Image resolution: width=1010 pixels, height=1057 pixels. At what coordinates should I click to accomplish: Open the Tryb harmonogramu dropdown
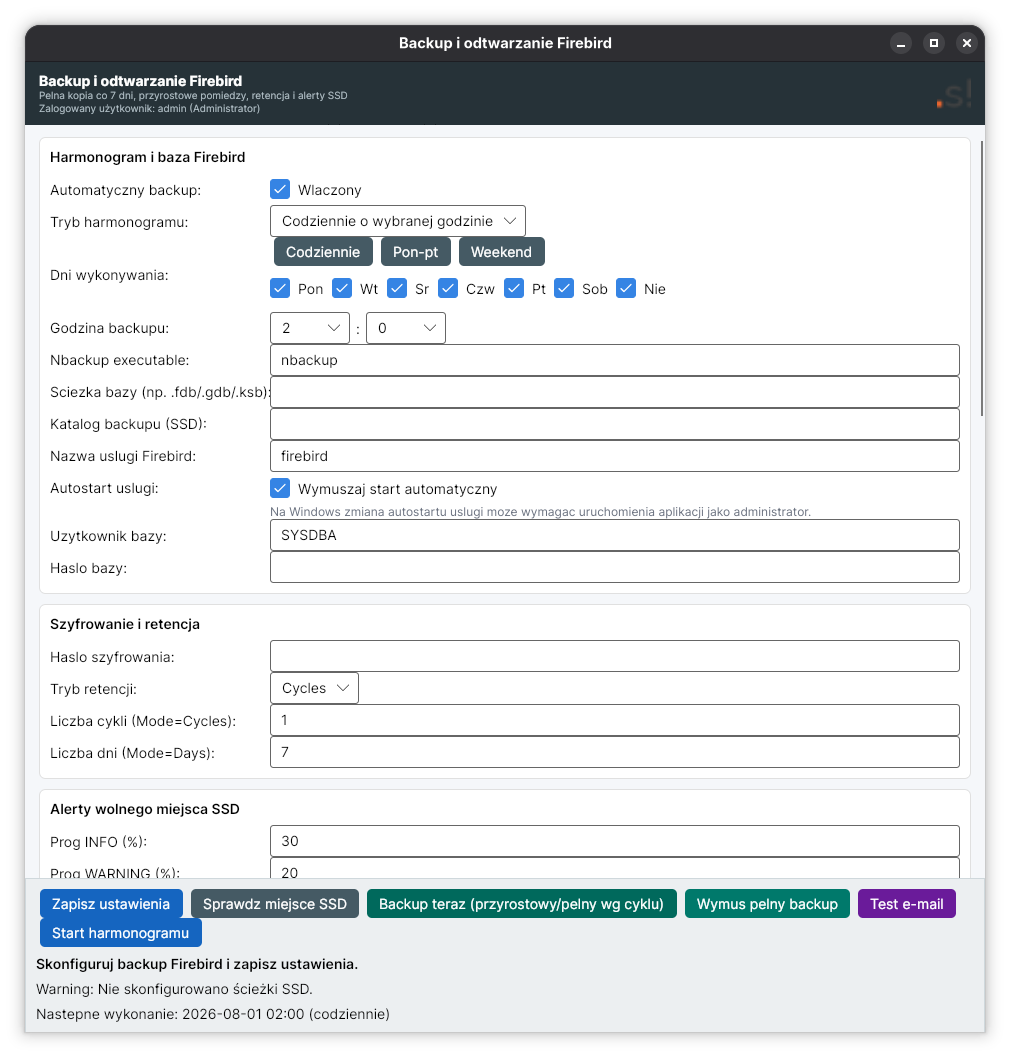[398, 221]
